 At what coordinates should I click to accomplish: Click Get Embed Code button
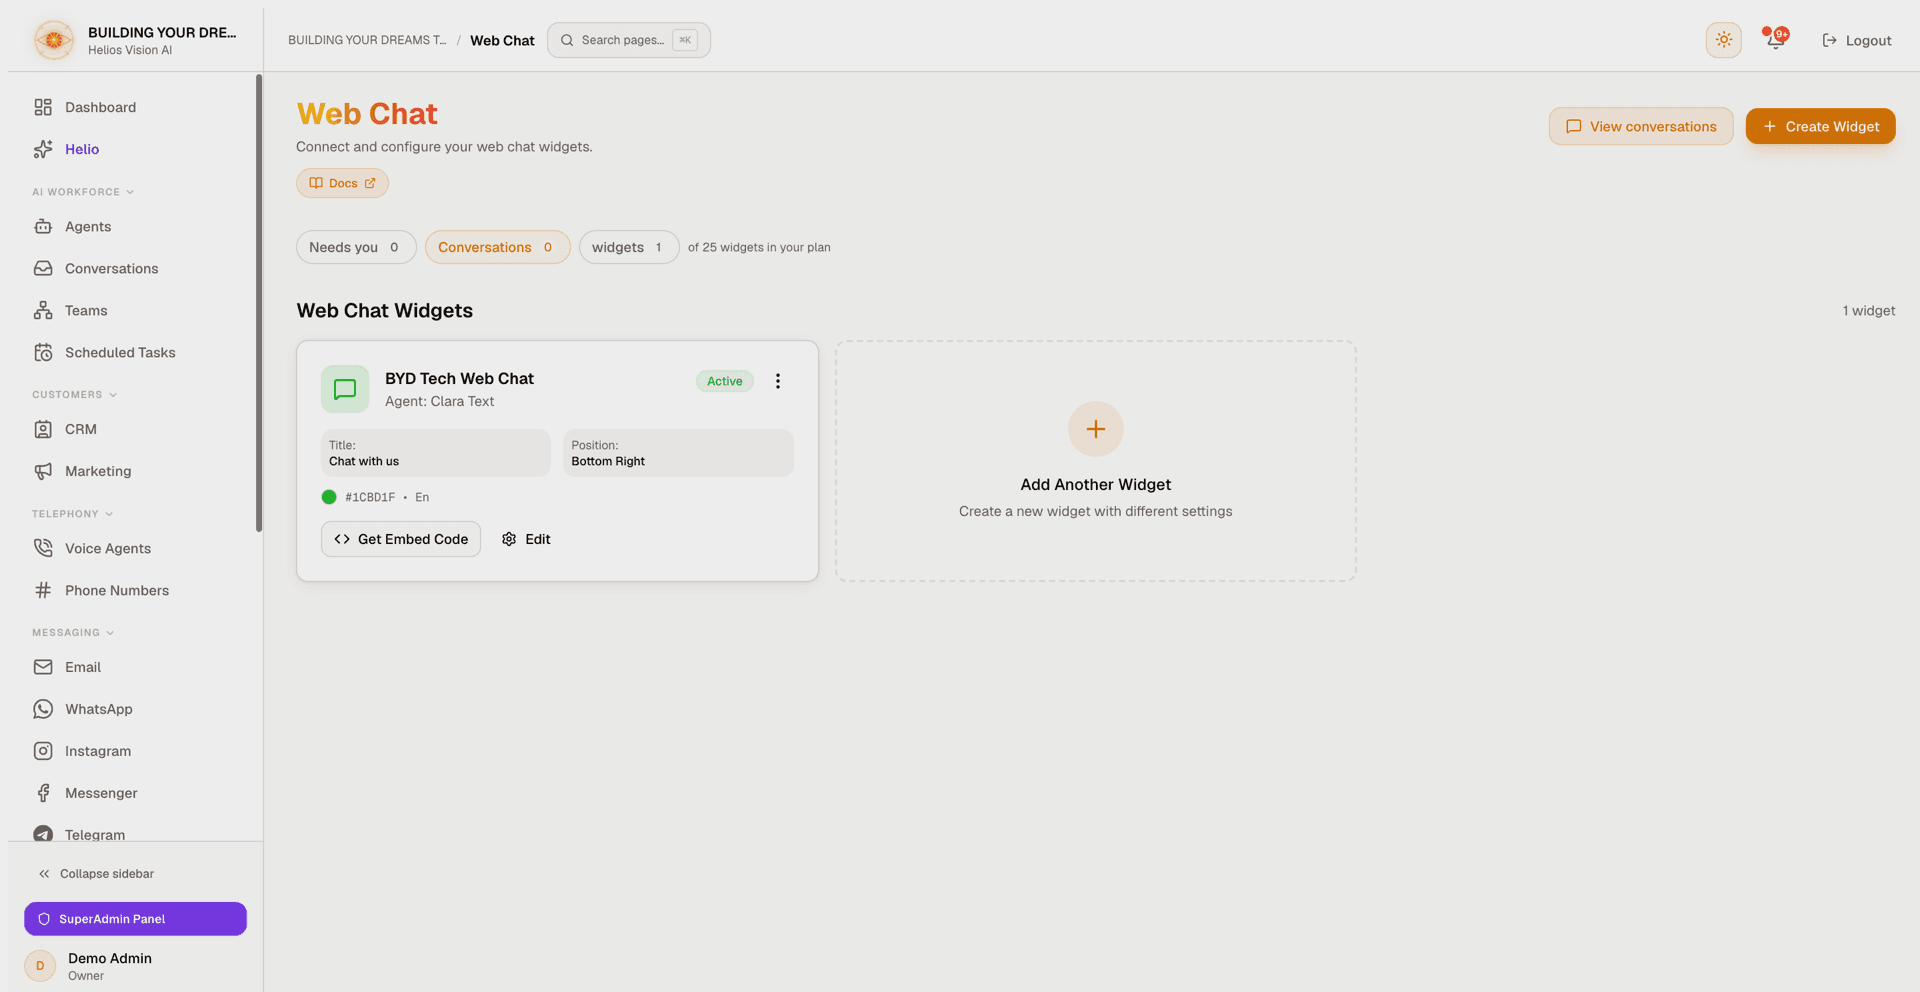click(401, 539)
